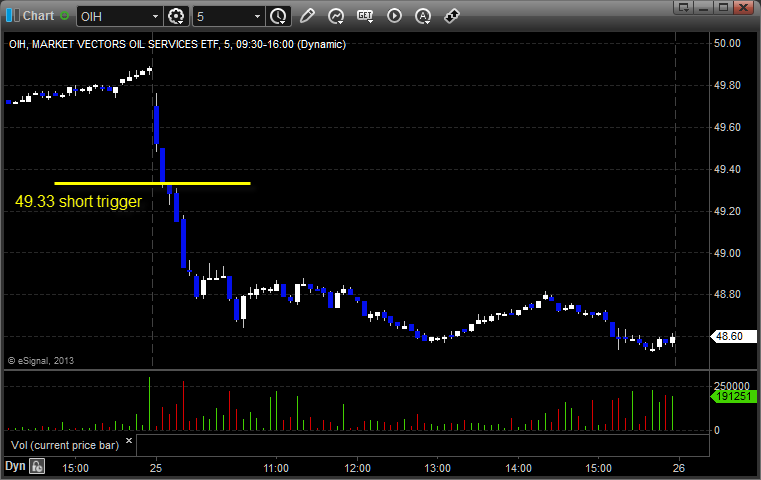Click the 11:00 time axis label
761x480 pixels.
pyautogui.click(x=276, y=468)
